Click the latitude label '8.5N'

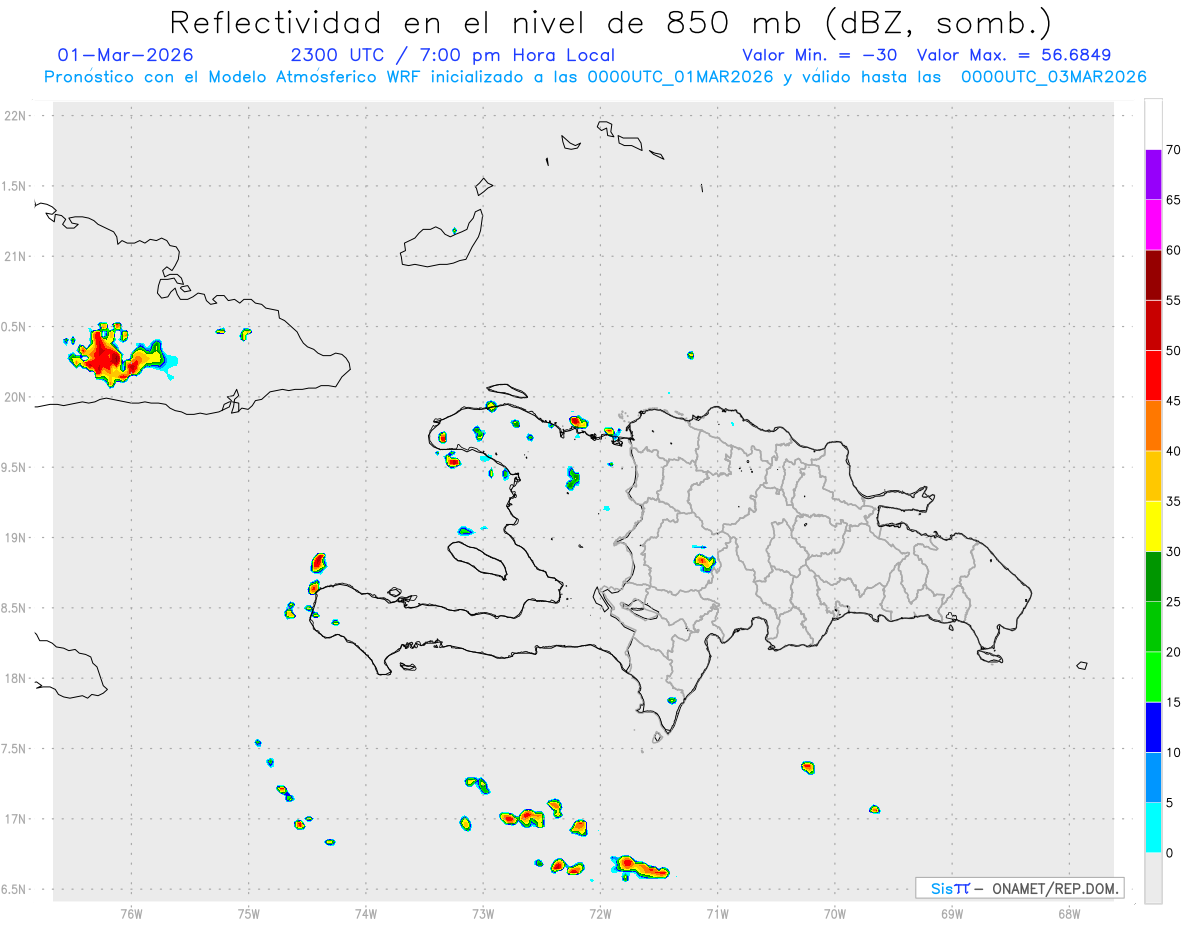click(x=15, y=608)
